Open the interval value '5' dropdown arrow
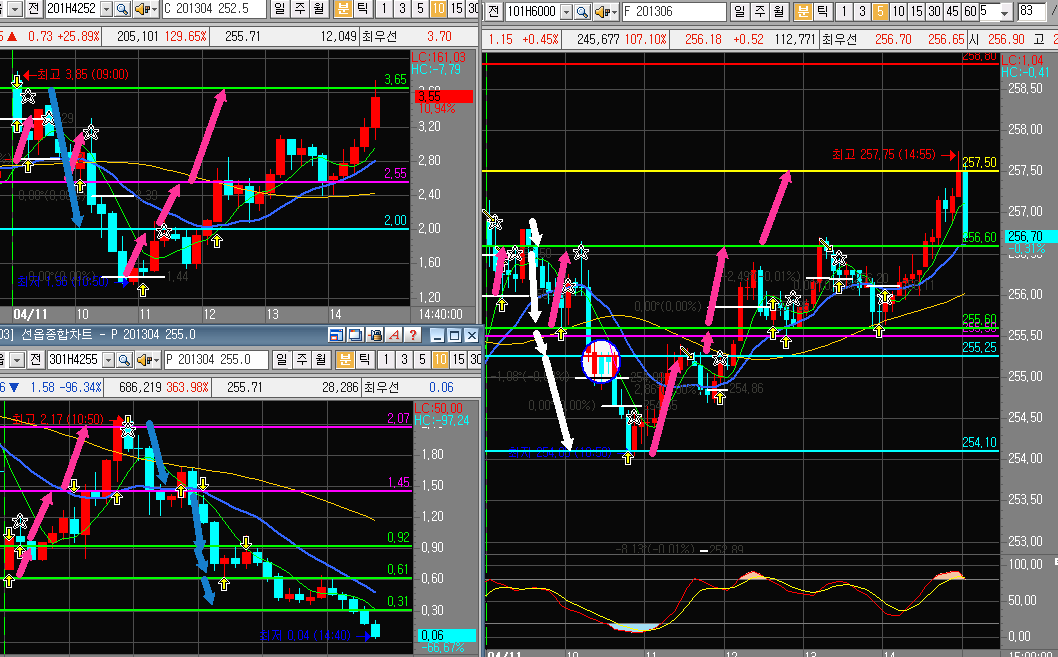Image resolution: width=1058 pixels, height=657 pixels. click(x=1005, y=12)
